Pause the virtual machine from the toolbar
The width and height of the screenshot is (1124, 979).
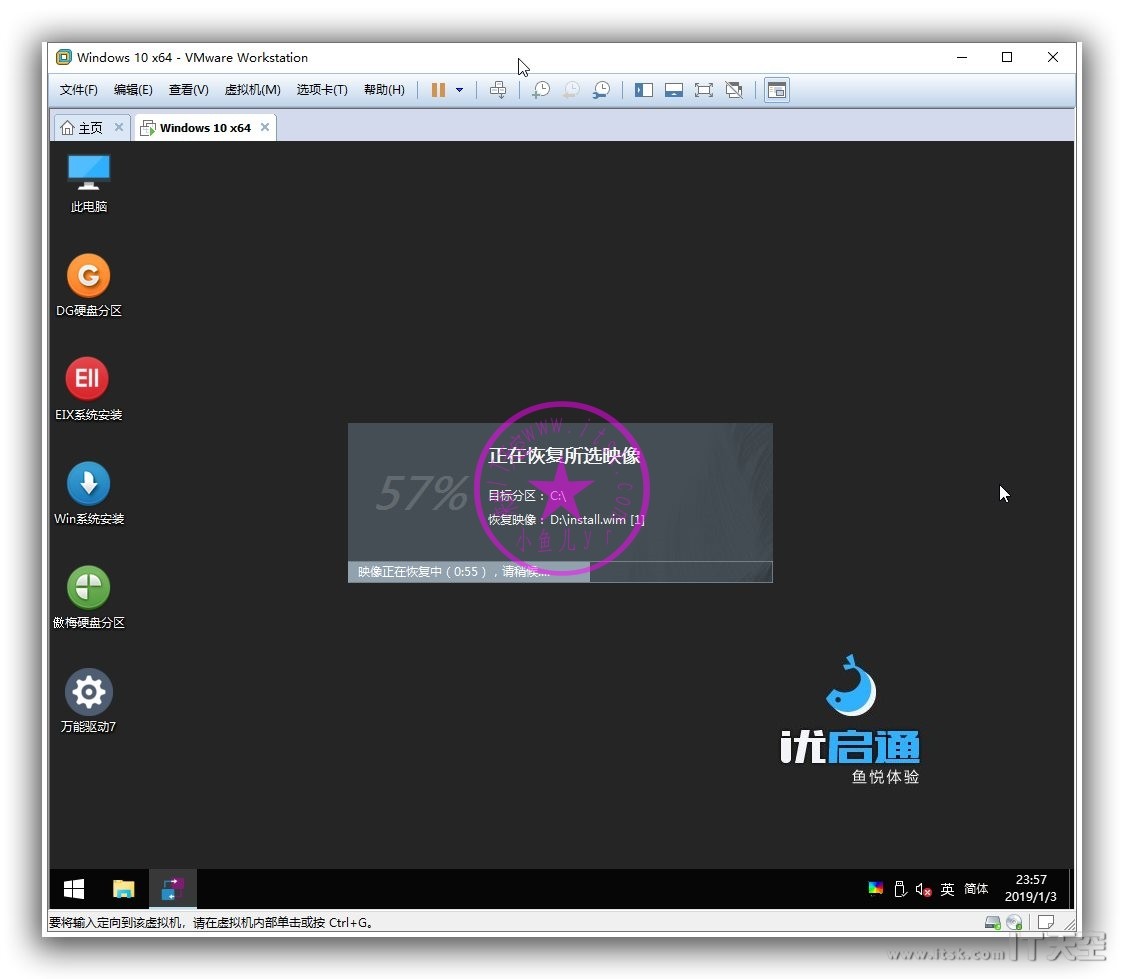(x=438, y=90)
